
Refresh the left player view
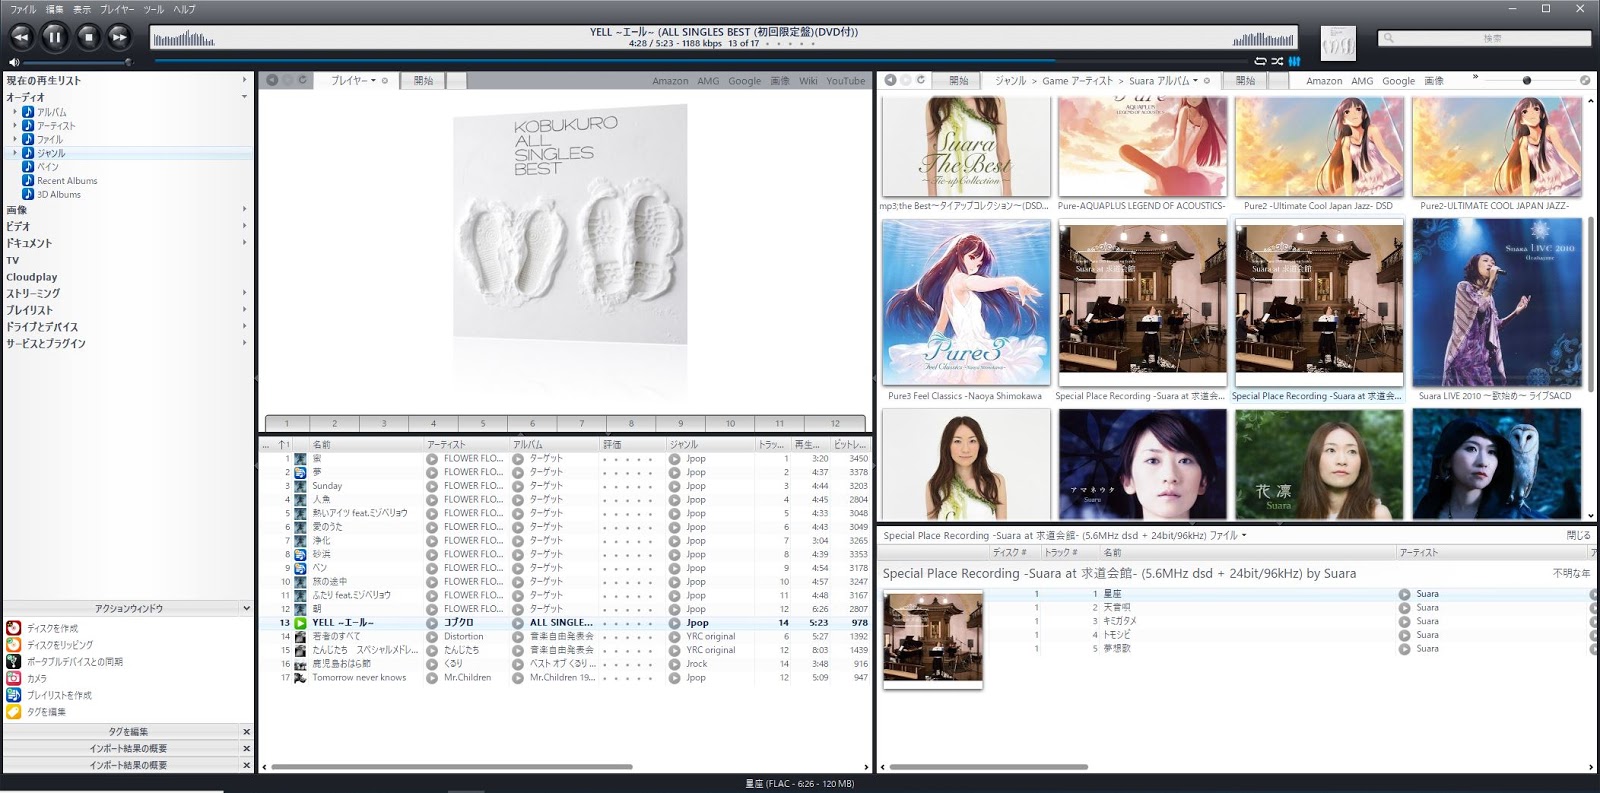point(303,80)
